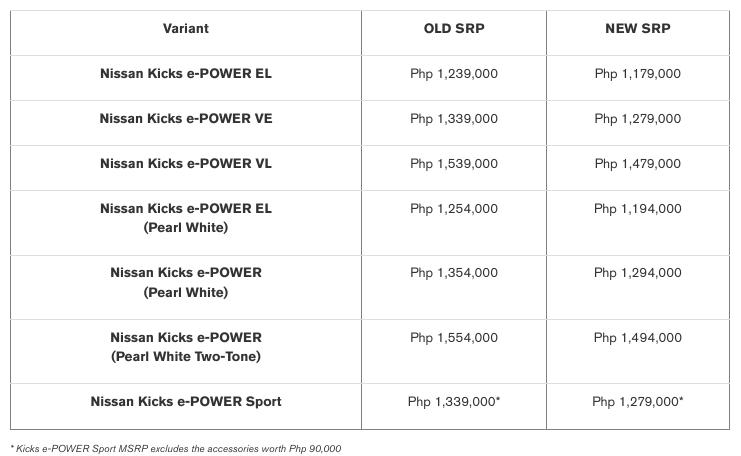Click the old price Php 1,554,000

tap(453, 338)
